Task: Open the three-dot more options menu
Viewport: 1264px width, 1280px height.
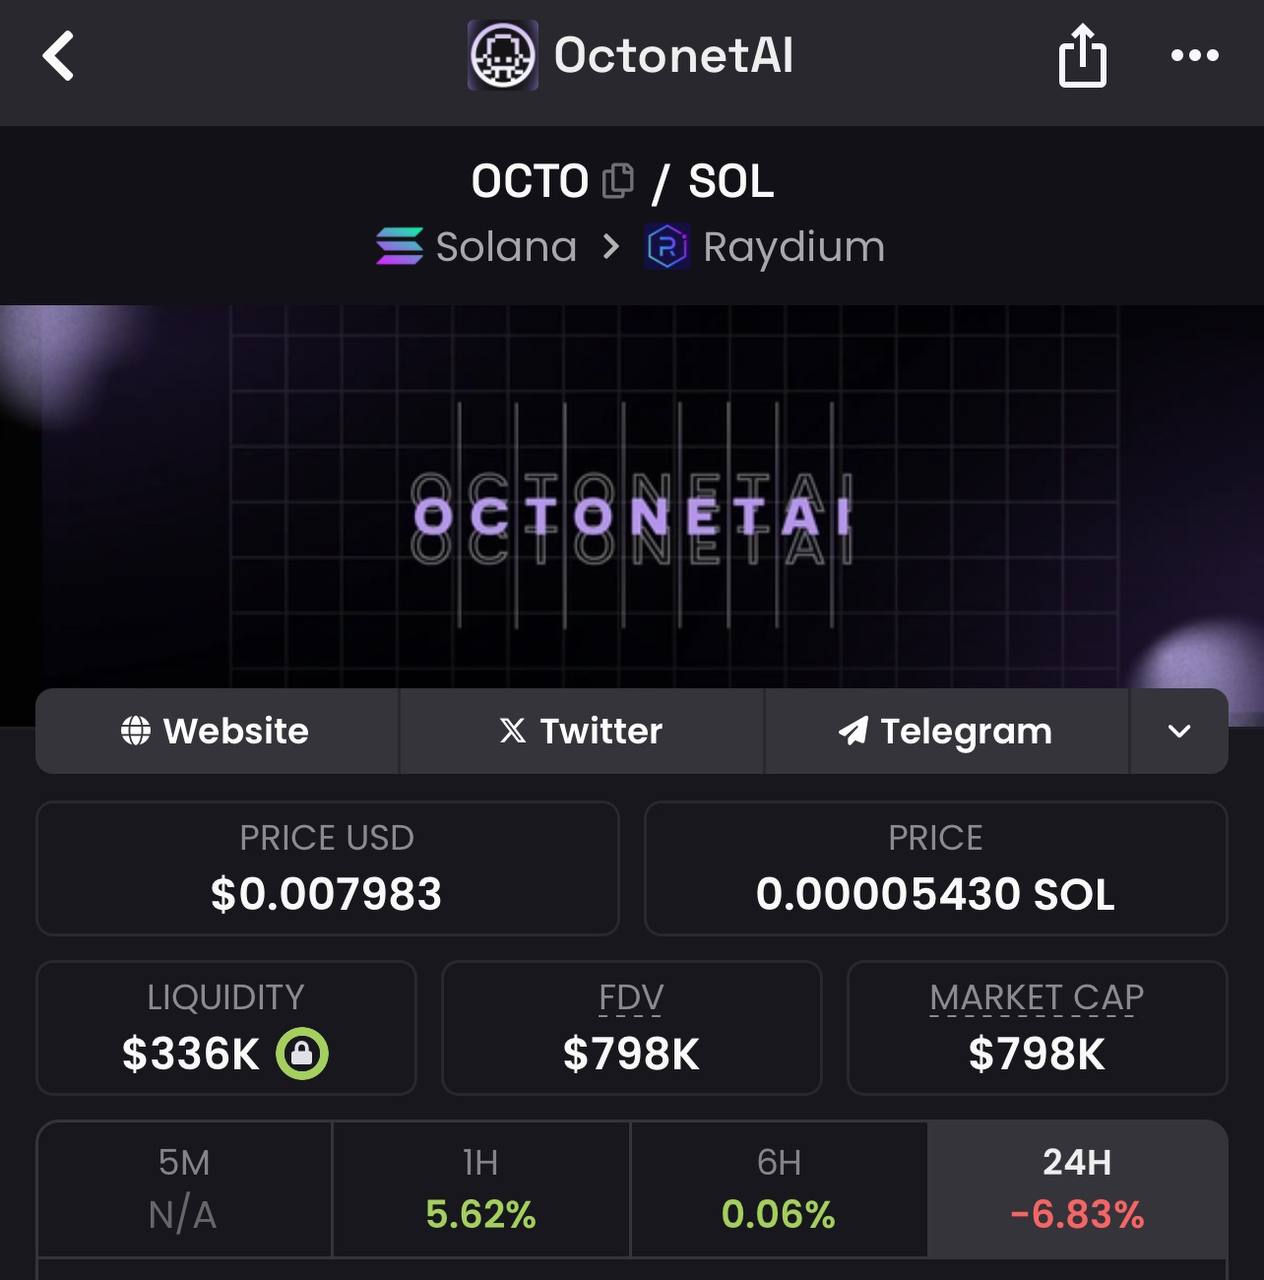Action: 1195,56
